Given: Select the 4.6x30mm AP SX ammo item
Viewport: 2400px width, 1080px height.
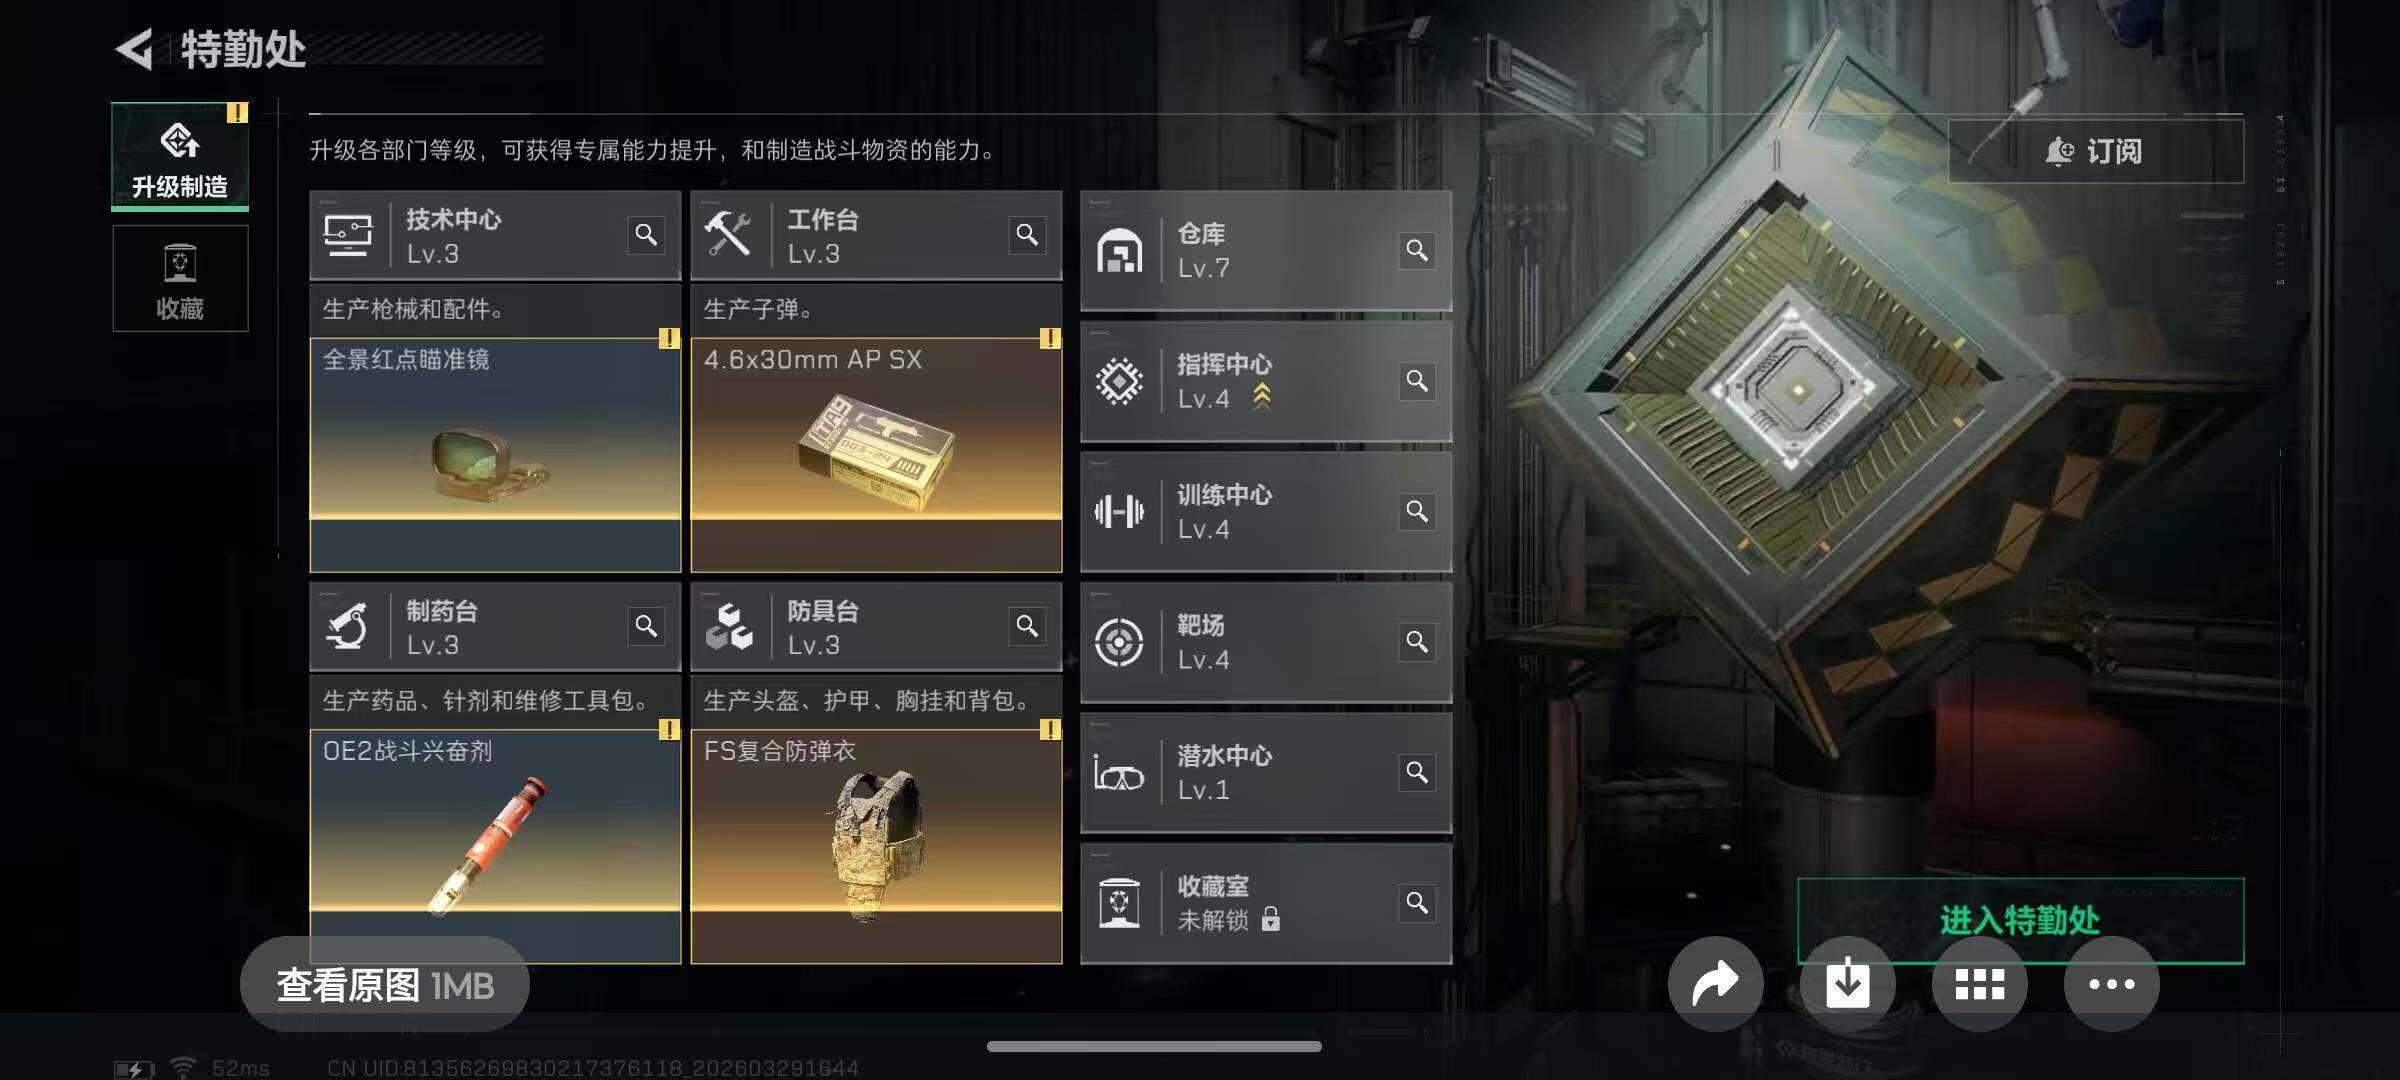Looking at the screenshot, I should click(x=877, y=455).
